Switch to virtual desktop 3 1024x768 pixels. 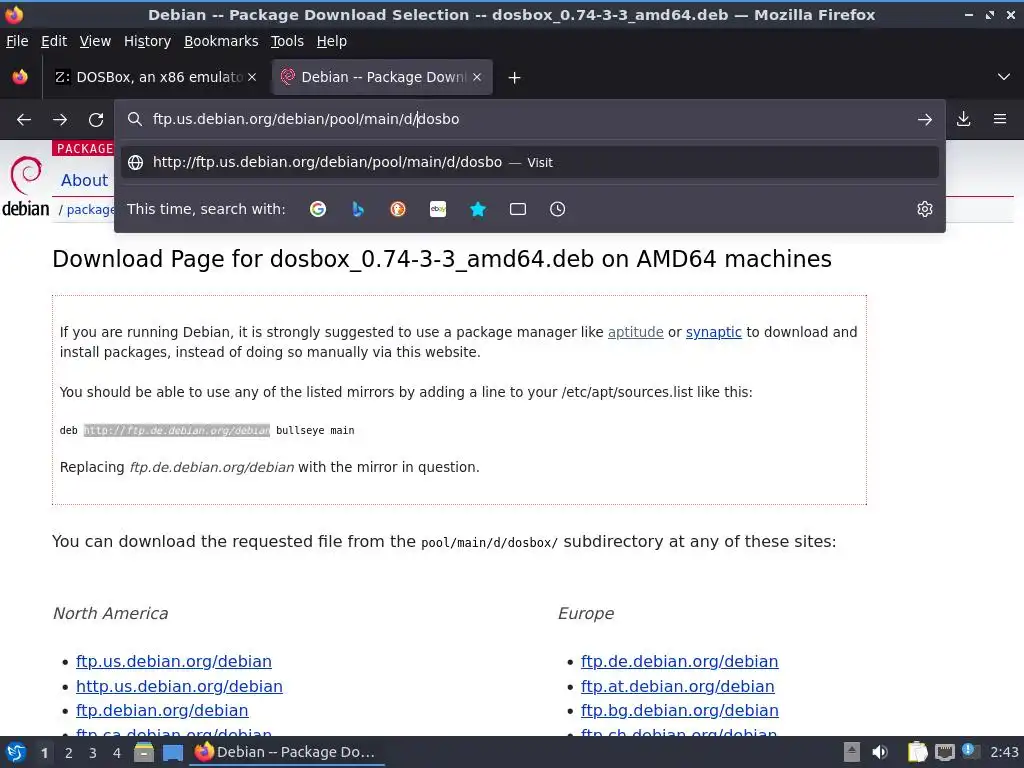click(93, 753)
